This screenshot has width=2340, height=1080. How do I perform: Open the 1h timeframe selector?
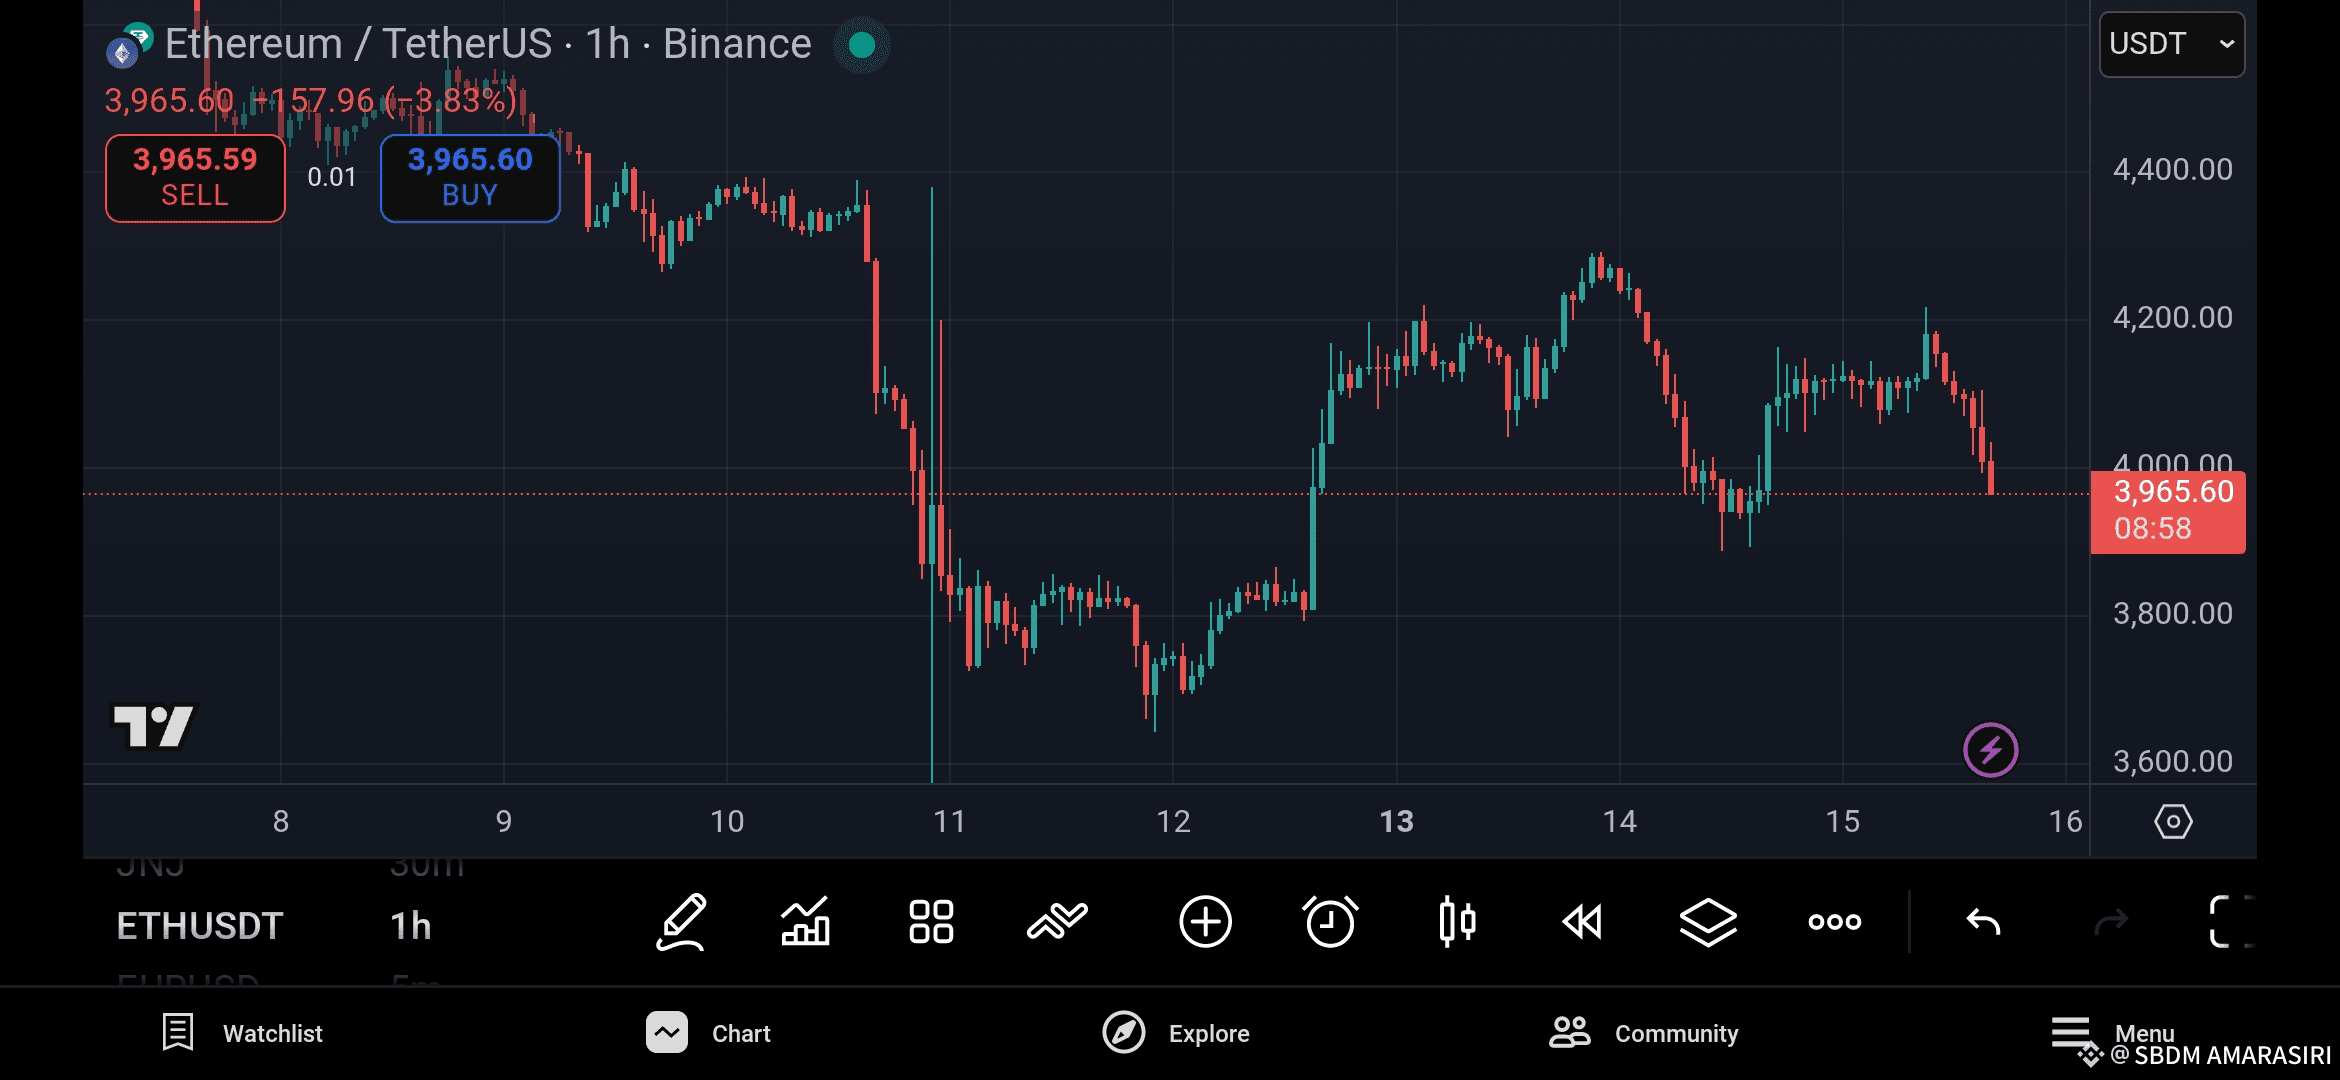[x=411, y=926]
